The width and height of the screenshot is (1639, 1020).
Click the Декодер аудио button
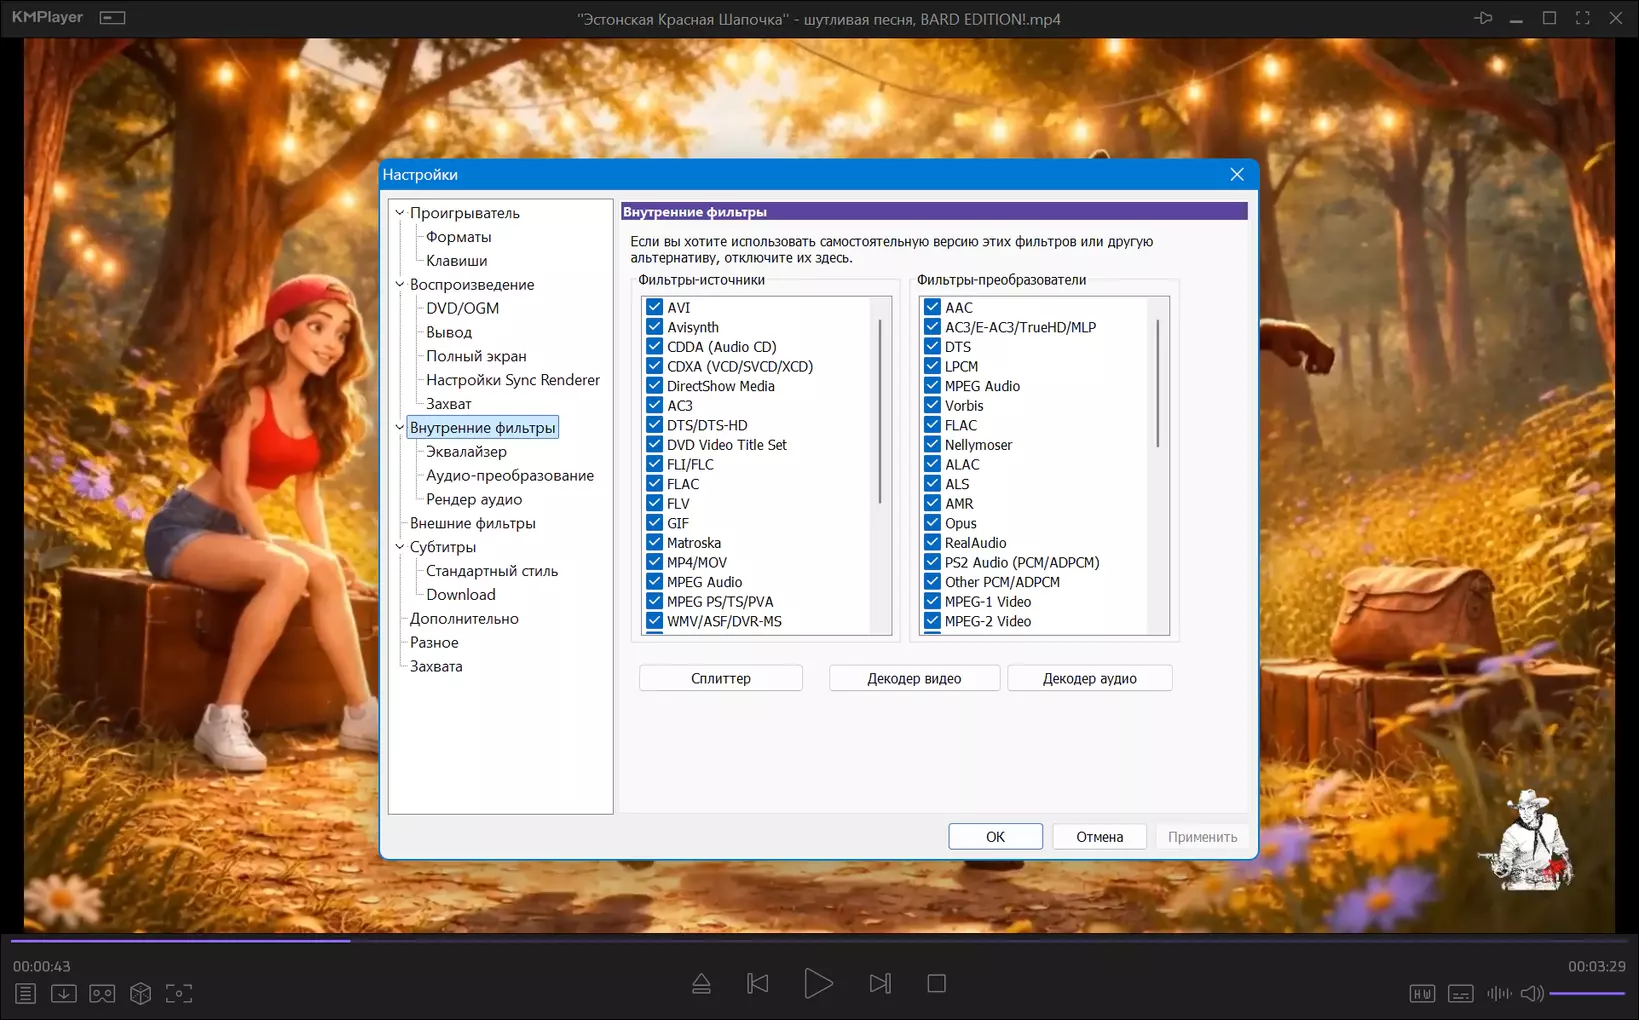(1090, 678)
